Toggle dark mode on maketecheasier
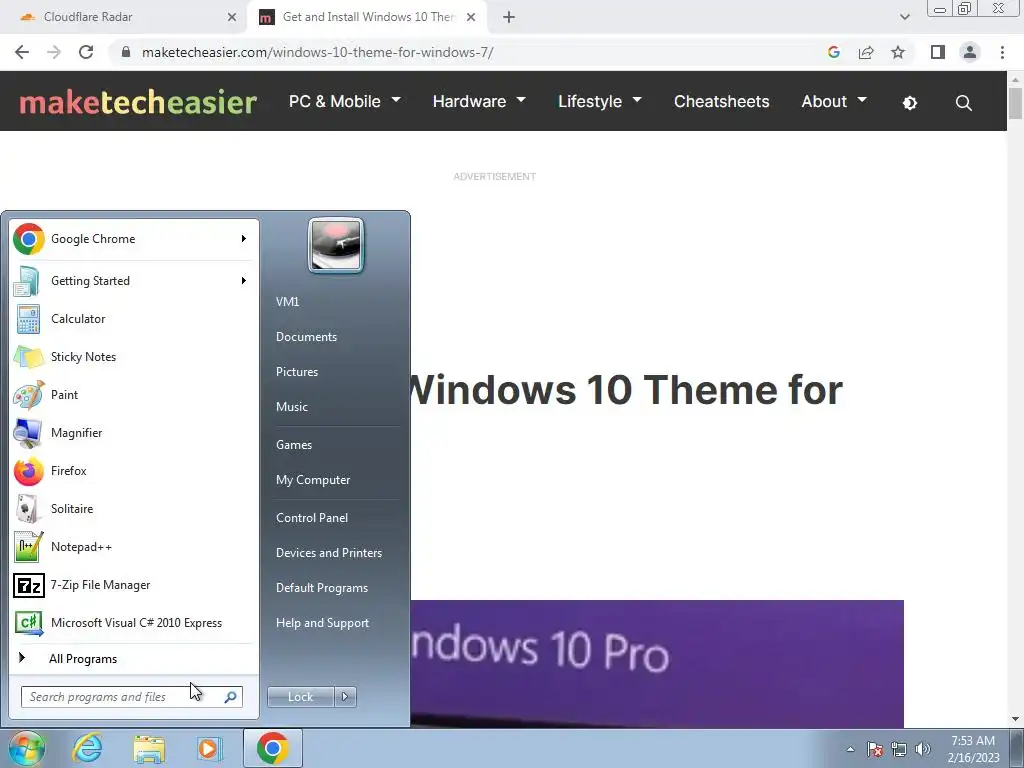The width and height of the screenshot is (1024, 768). (910, 103)
